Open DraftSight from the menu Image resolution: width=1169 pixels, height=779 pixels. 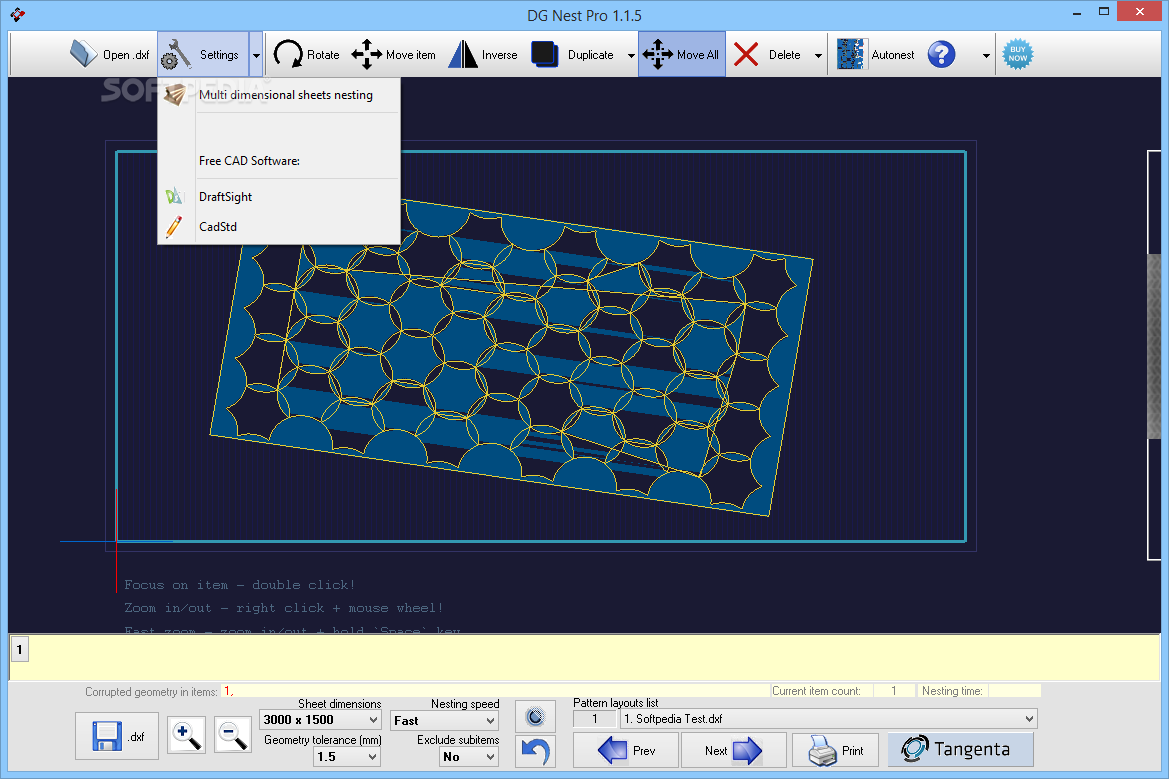pos(279,197)
